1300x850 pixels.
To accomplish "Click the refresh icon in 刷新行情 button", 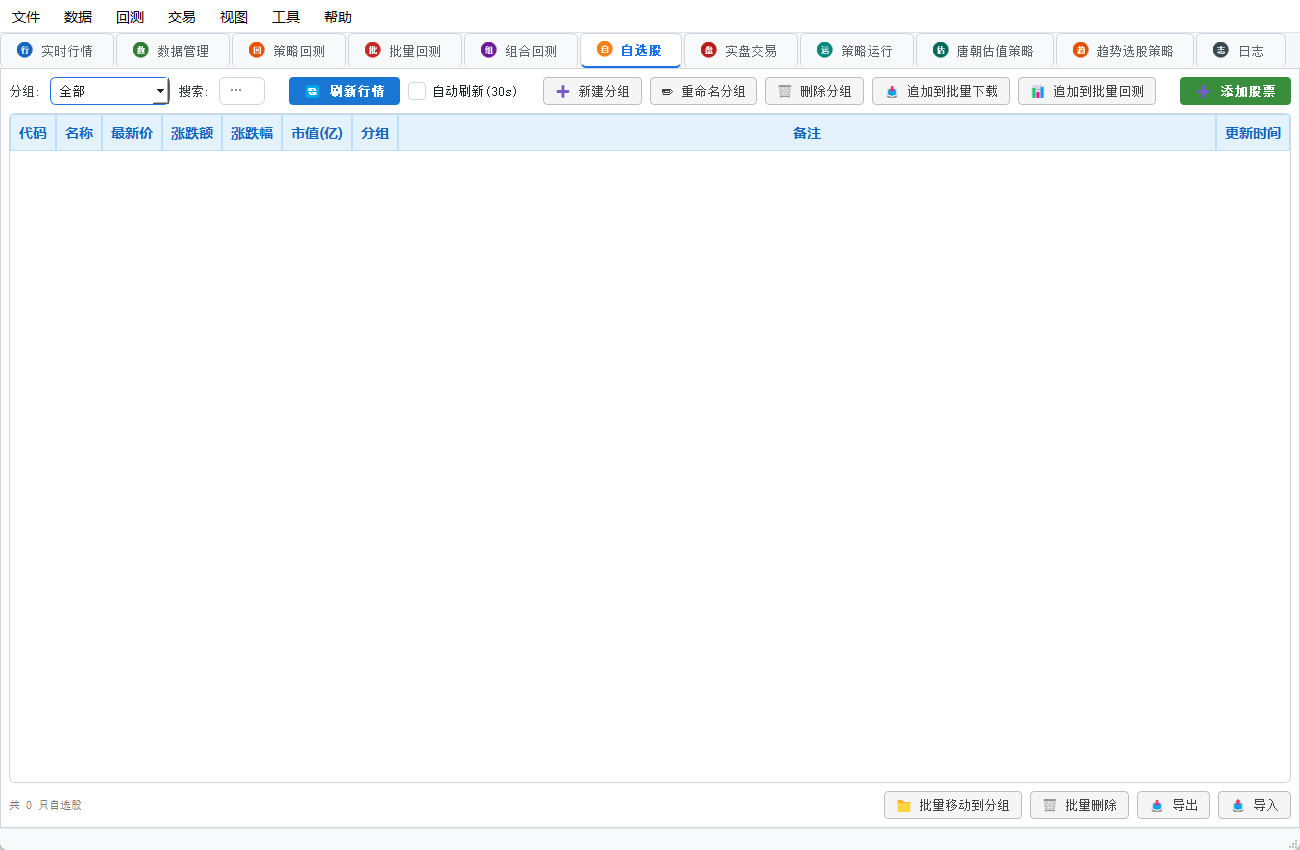I will (x=312, y=91).
